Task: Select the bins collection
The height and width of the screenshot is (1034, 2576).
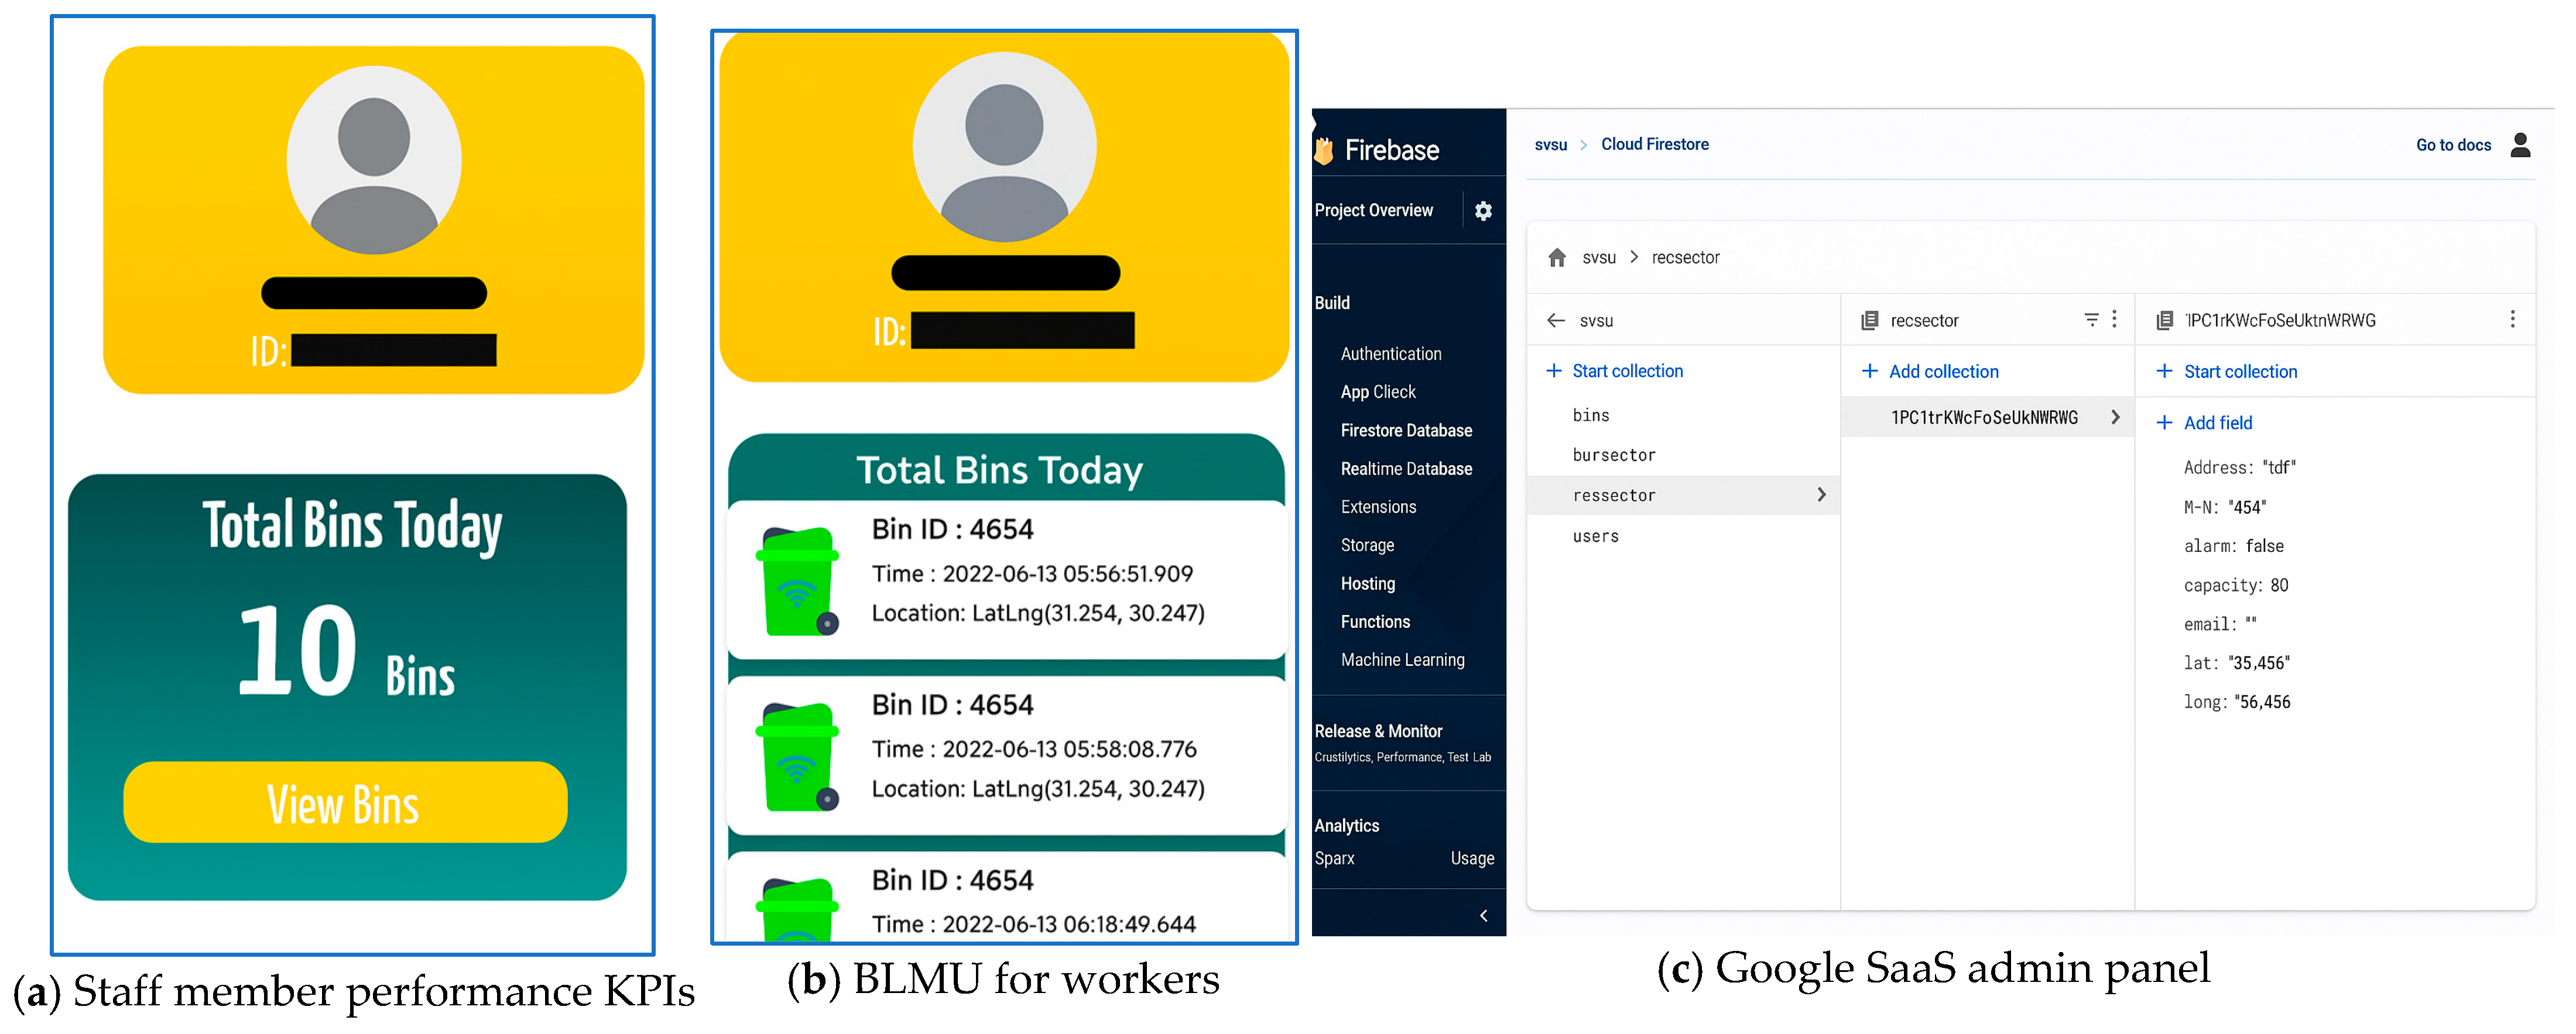Action: (1590, 416)
